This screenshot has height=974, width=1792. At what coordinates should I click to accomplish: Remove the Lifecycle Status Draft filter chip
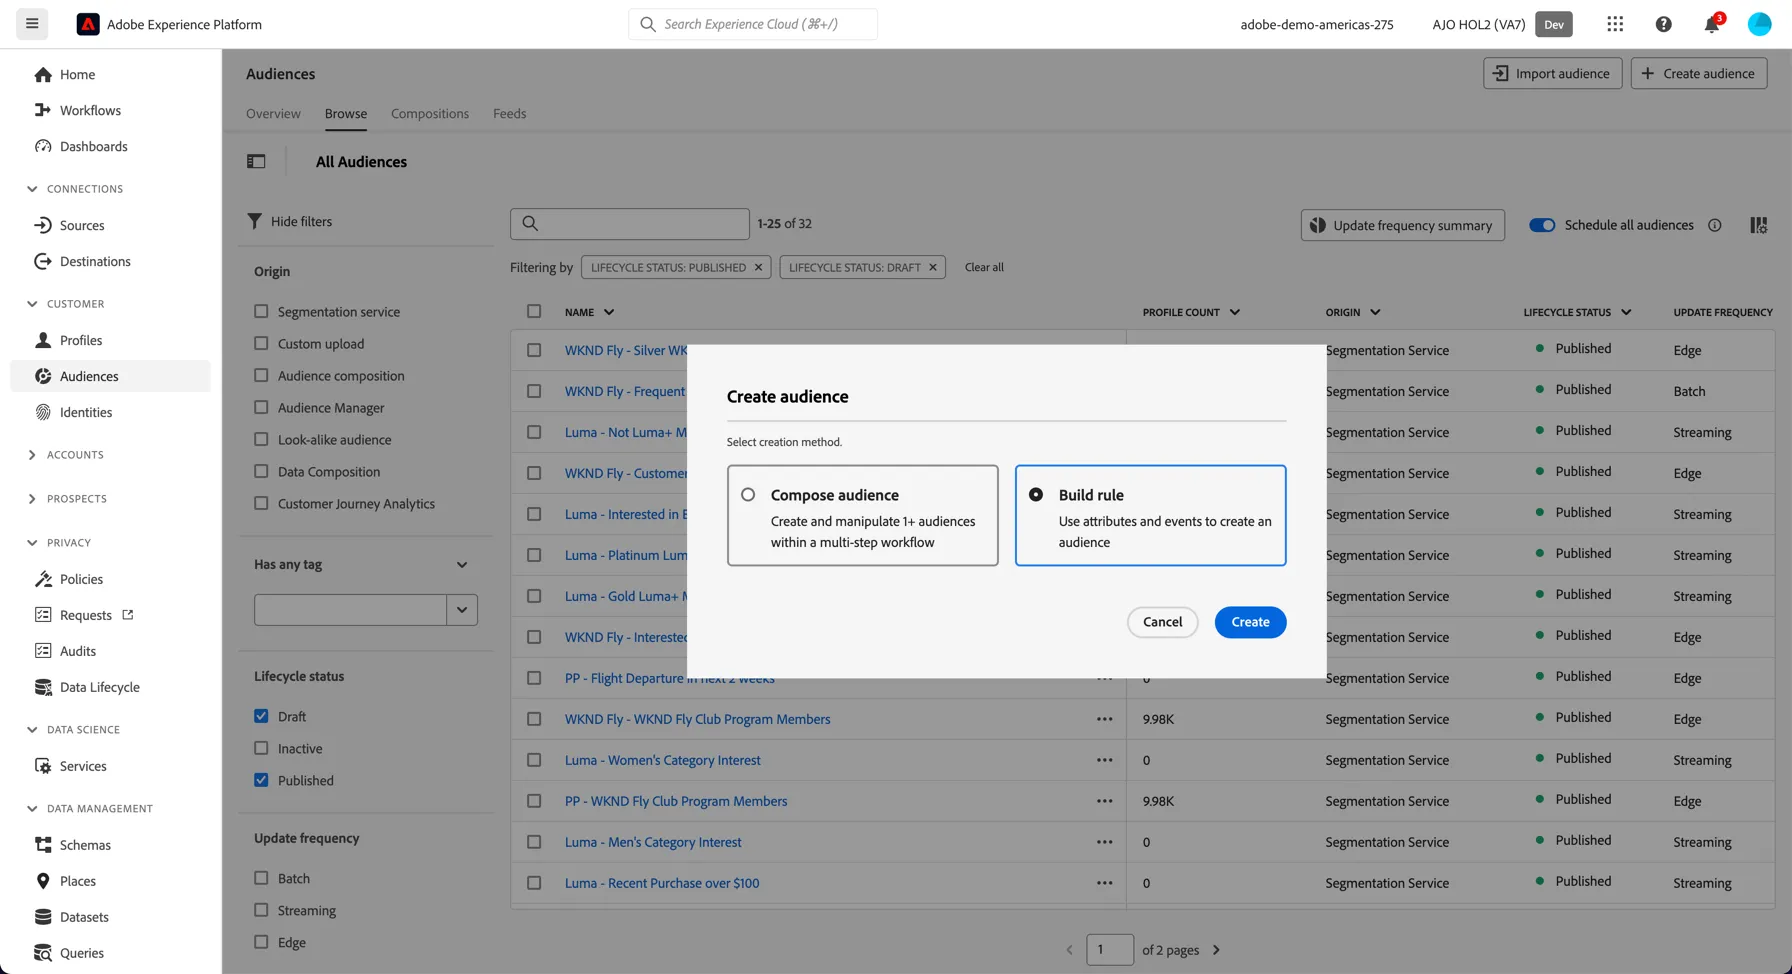[x=932, y=267]
